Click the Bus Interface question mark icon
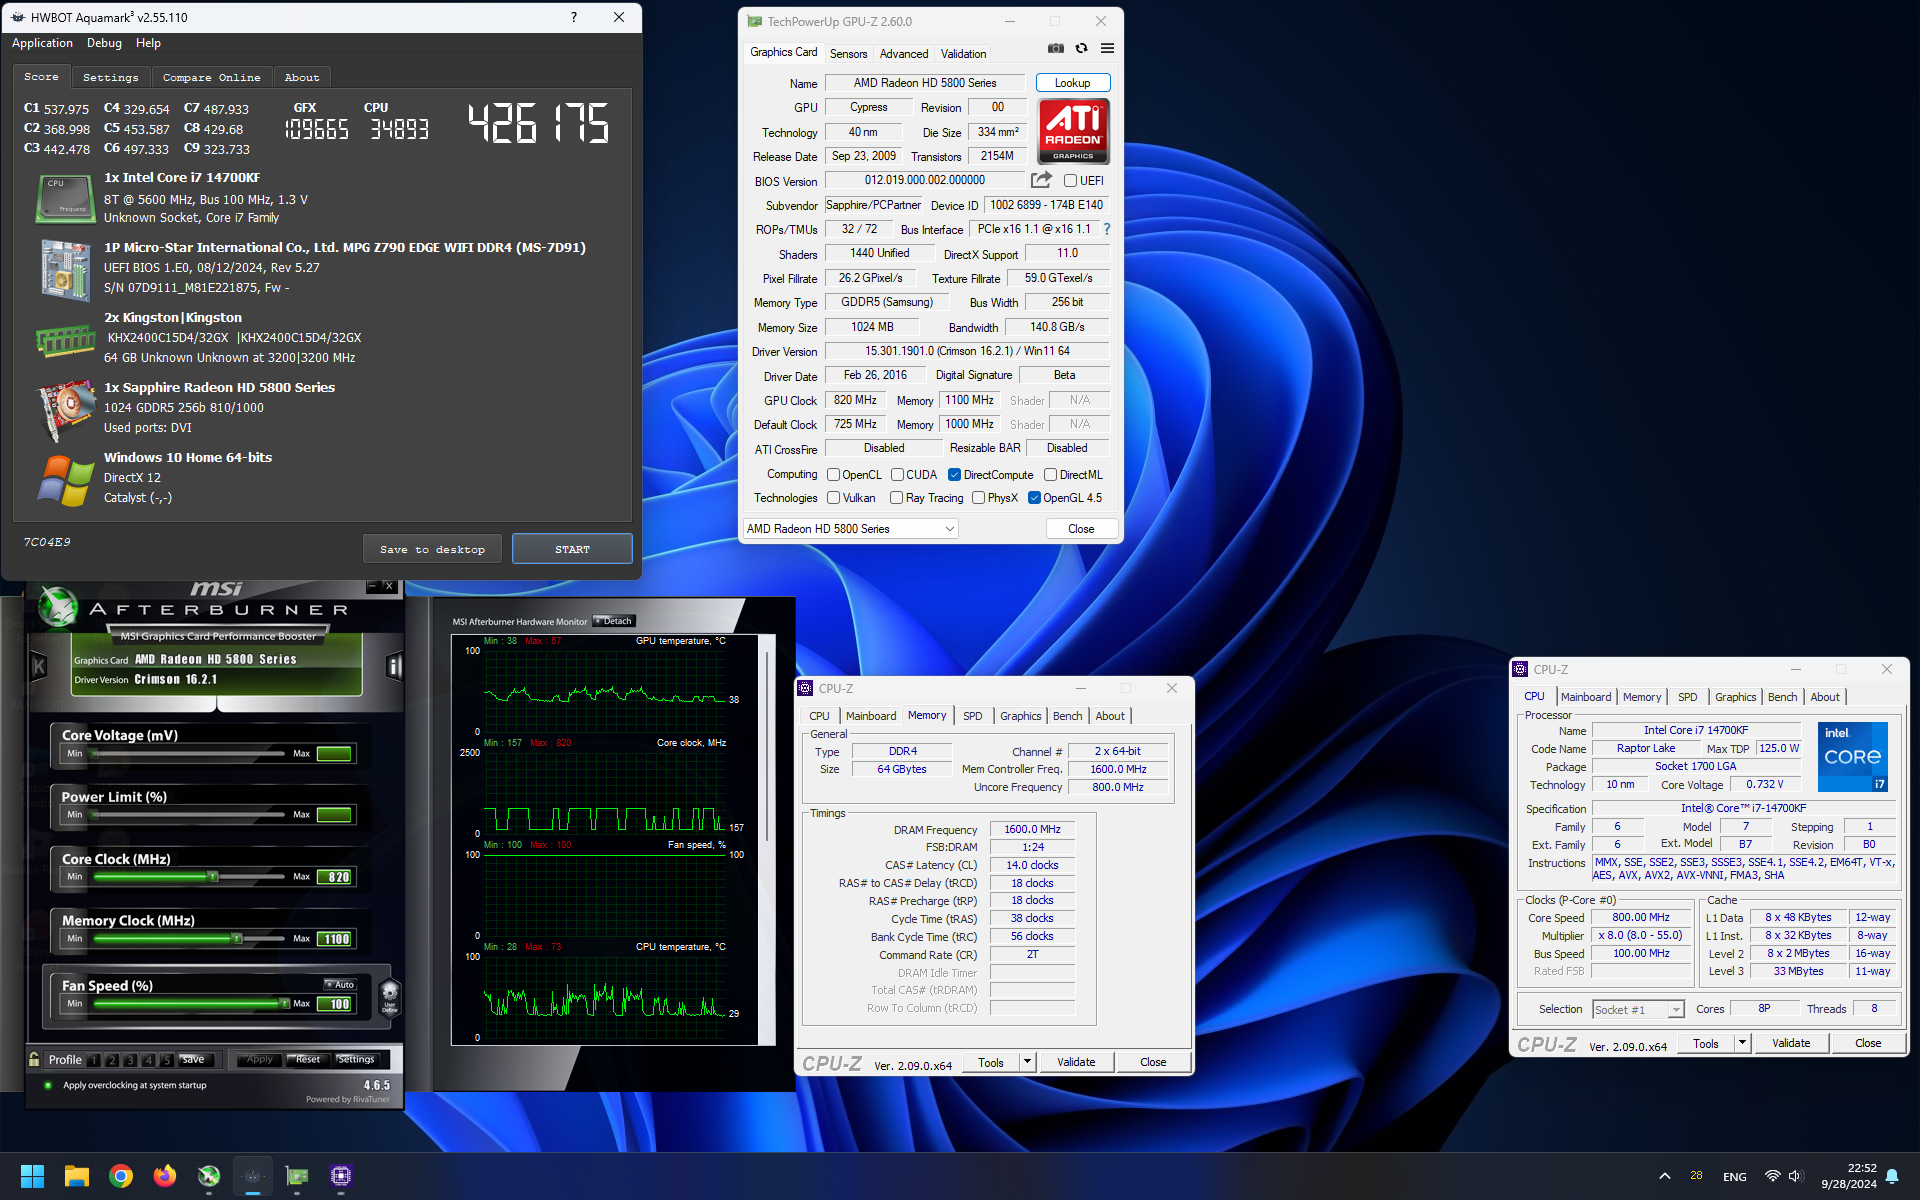1920x1200 pixels. click(x=1107, y=229)
